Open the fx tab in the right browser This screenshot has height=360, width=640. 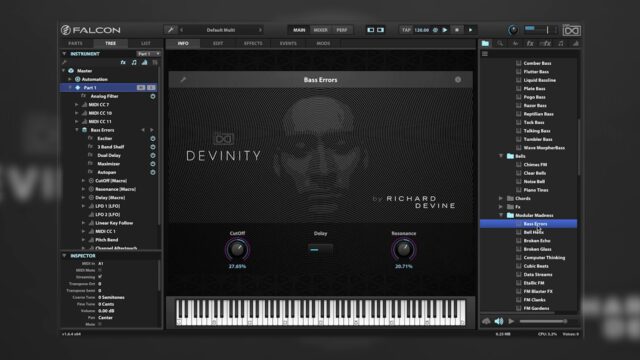point(530,43)
